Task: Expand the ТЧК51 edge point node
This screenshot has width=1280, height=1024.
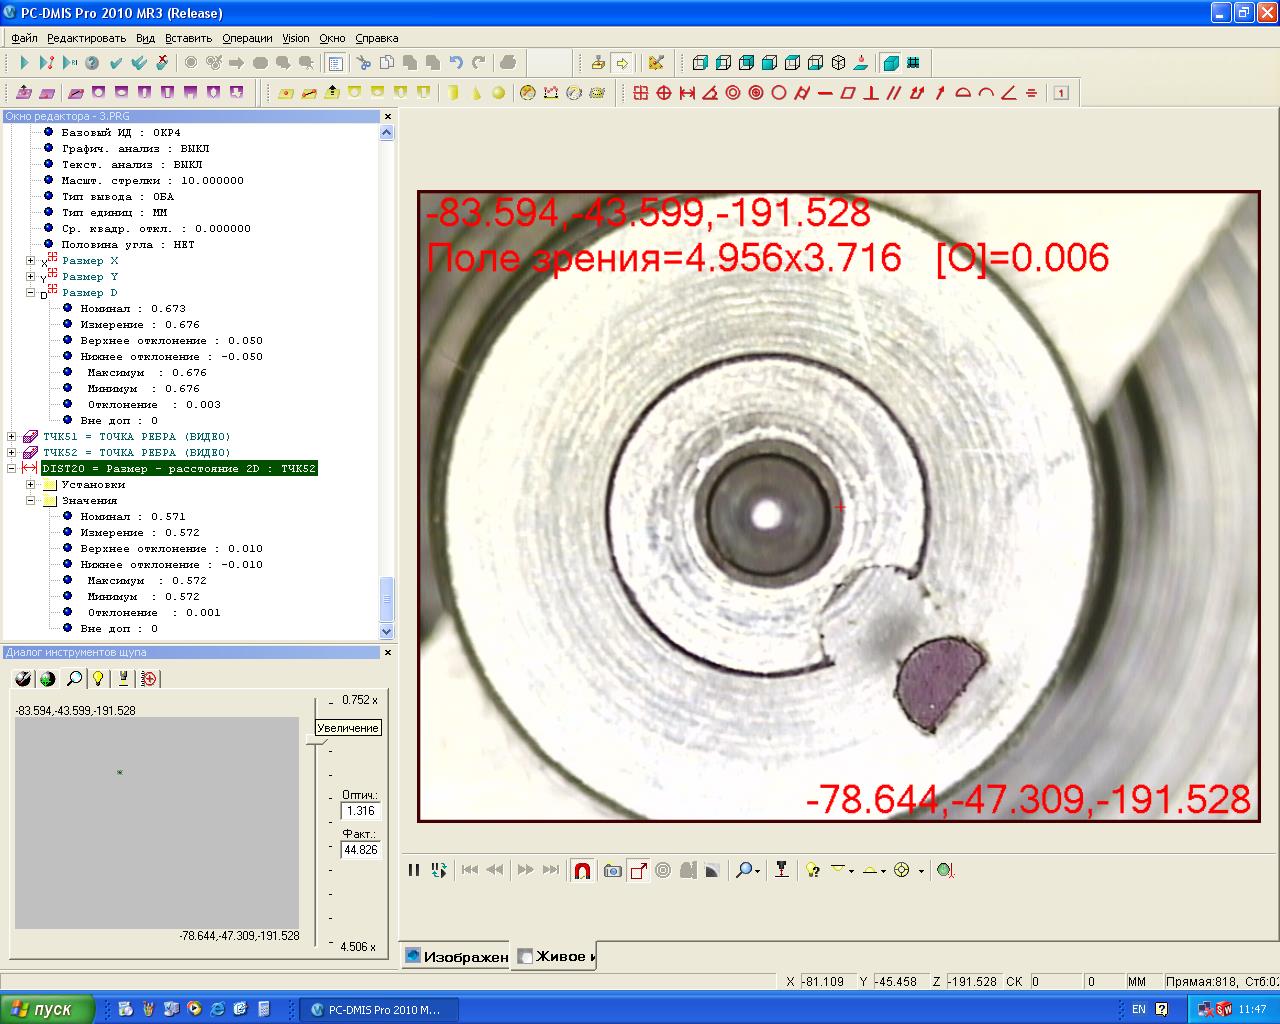Action: [x=12, y=437]
